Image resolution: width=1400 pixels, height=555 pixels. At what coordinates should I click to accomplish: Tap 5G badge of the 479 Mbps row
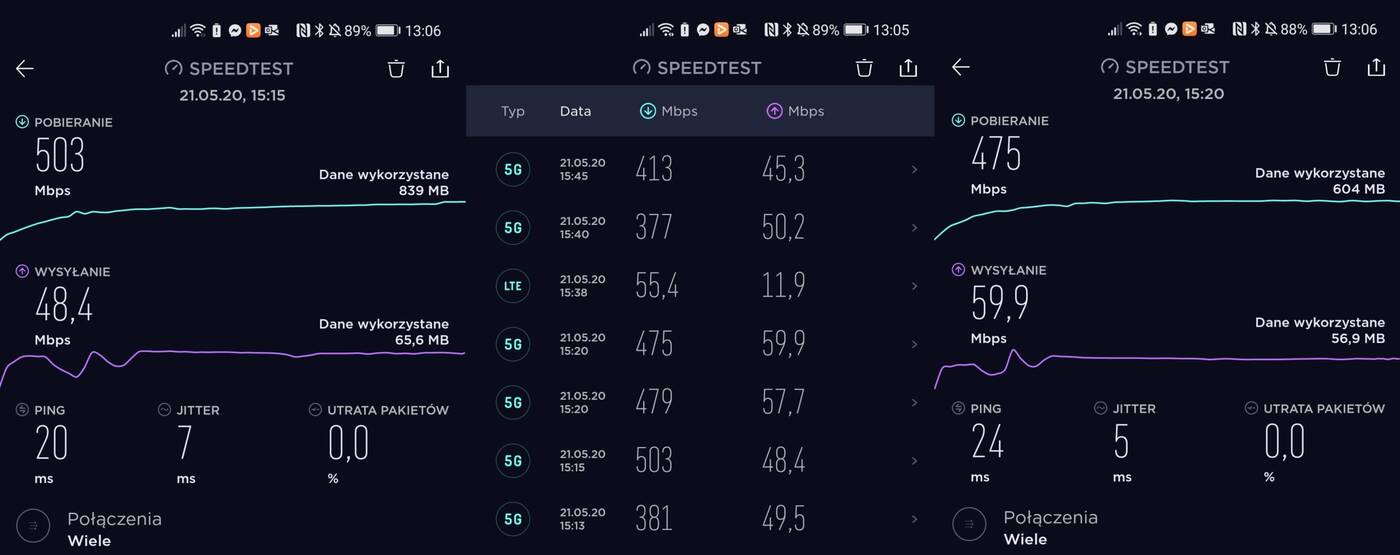(x=513, y=402)
